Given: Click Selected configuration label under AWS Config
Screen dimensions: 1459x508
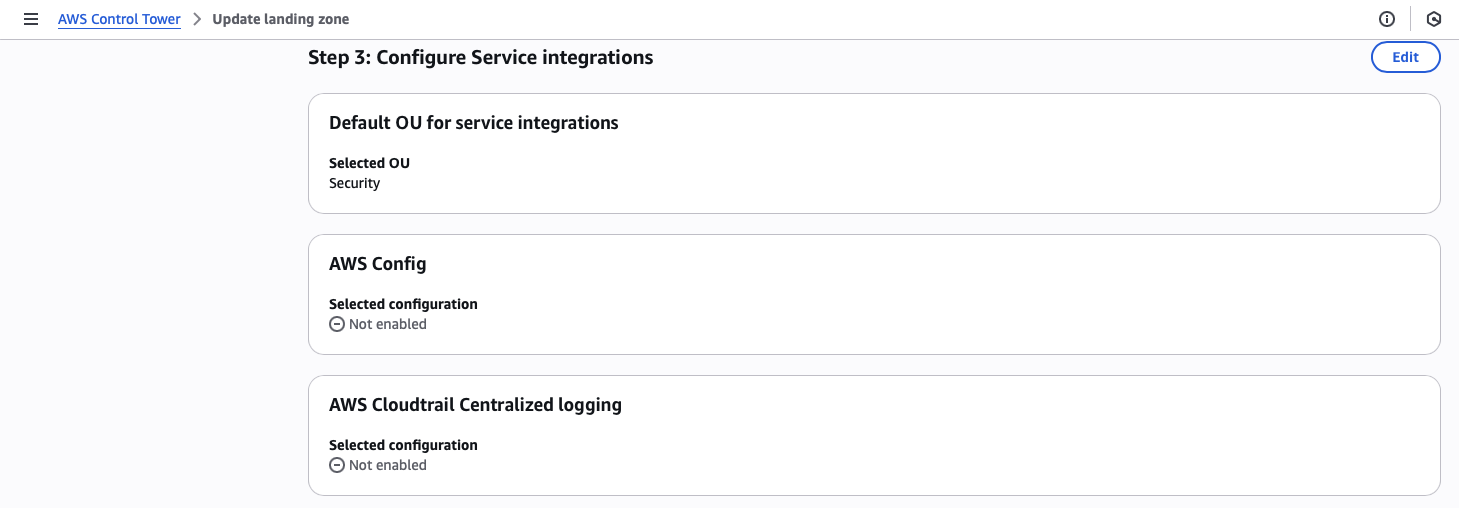Looking at the screenshot, I should point(403,304).
